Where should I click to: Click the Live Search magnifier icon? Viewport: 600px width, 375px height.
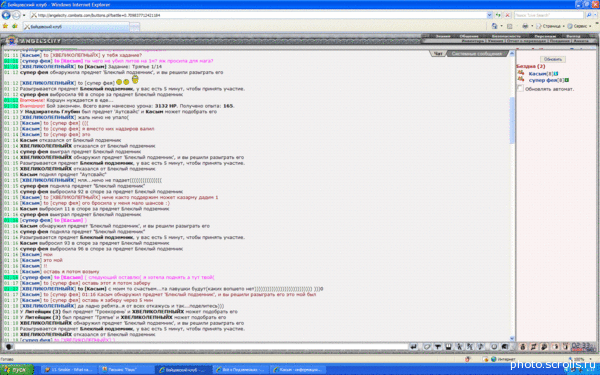click(589, 15)
